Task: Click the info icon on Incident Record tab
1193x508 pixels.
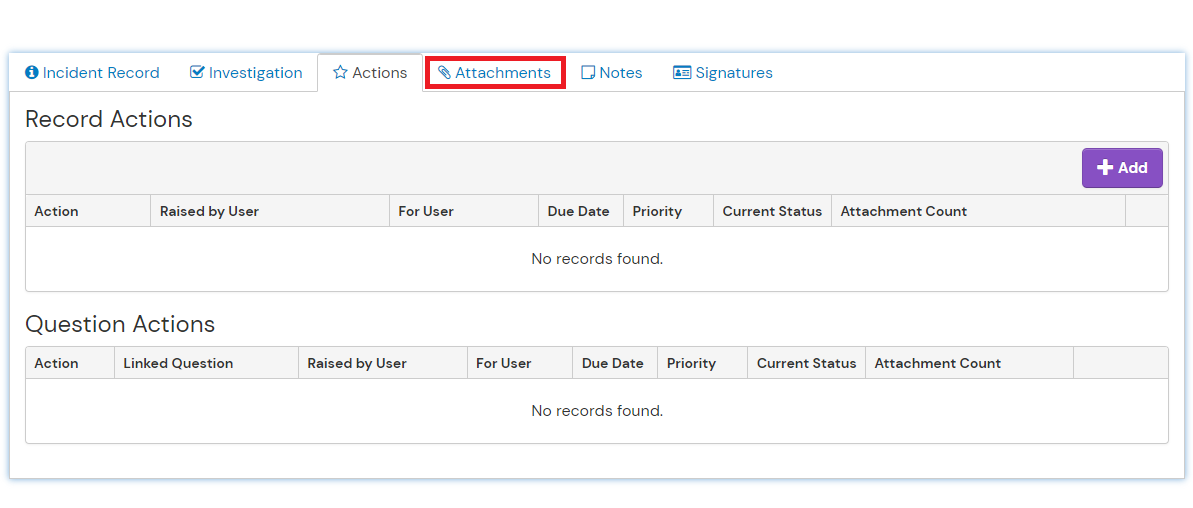Action: click(32, 73)
